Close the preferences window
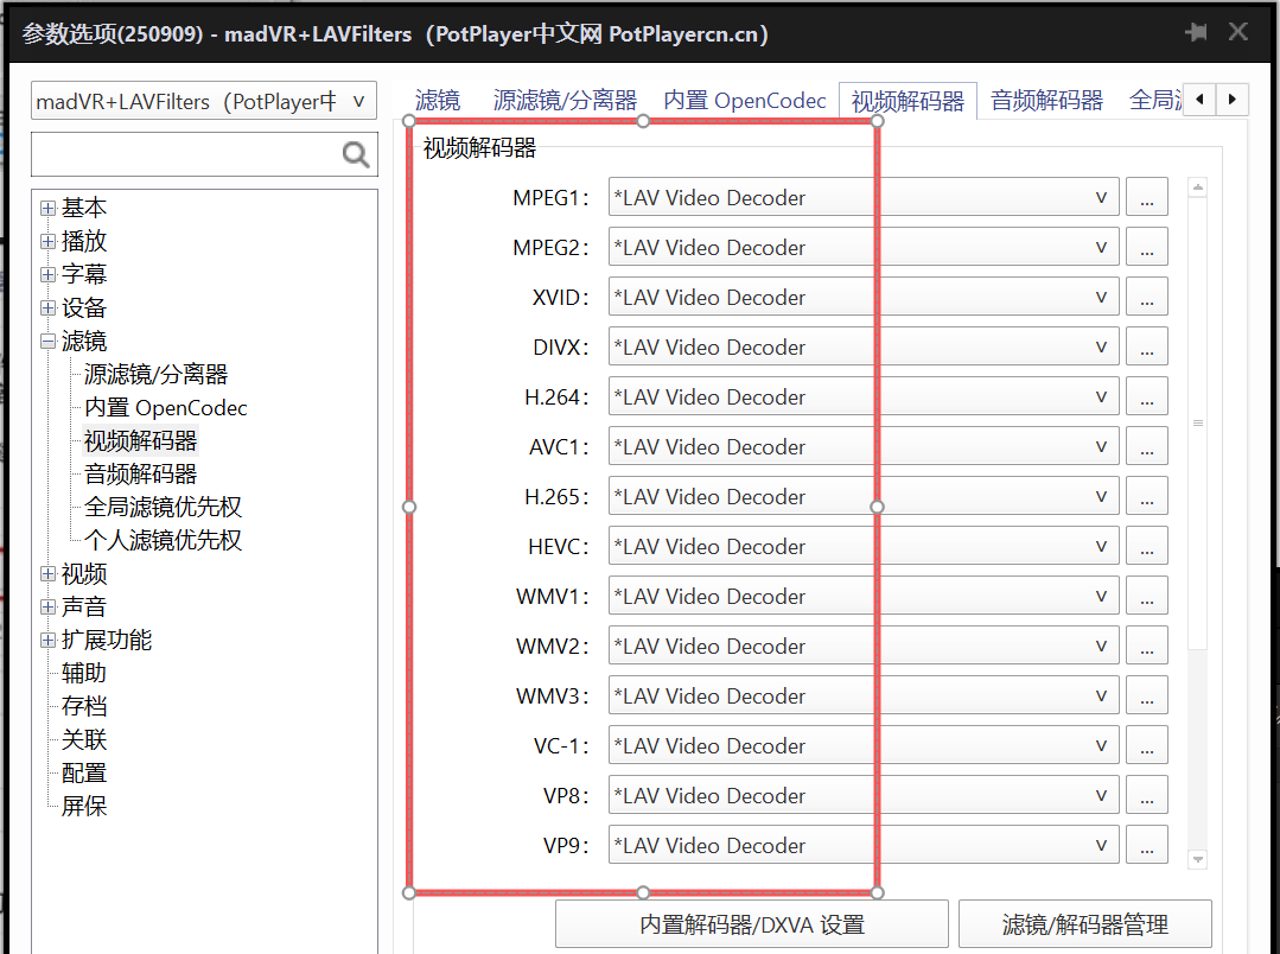 (1238, 32)
